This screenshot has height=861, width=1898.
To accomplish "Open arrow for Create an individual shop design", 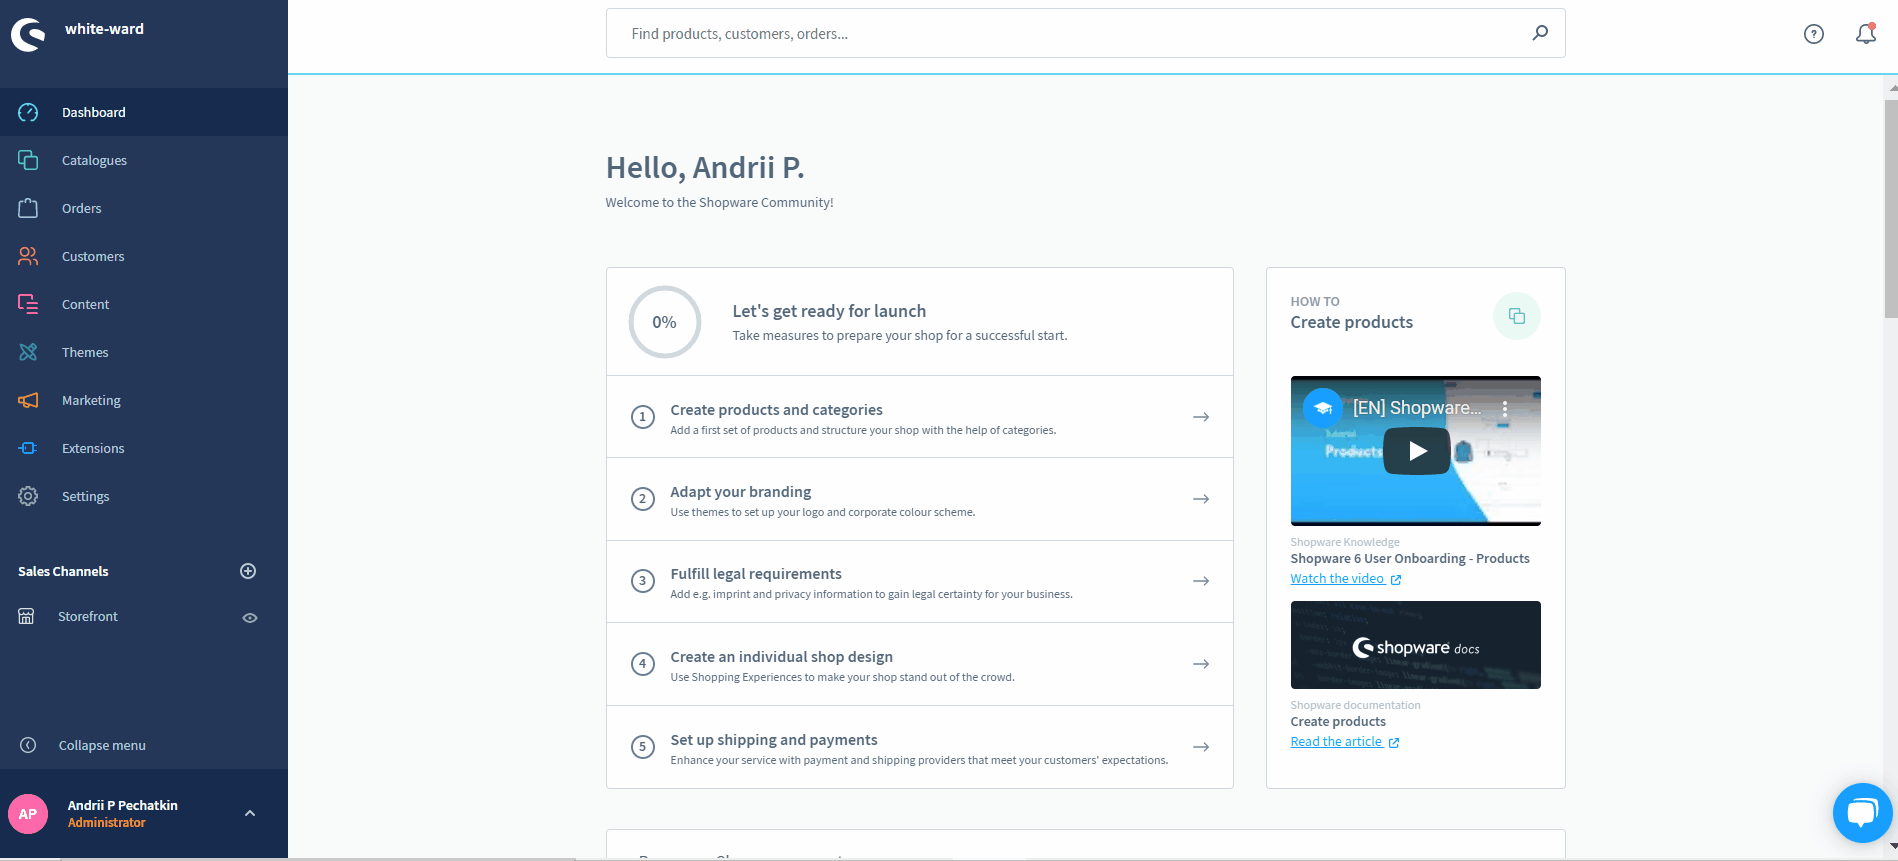I will [1201, 664].
